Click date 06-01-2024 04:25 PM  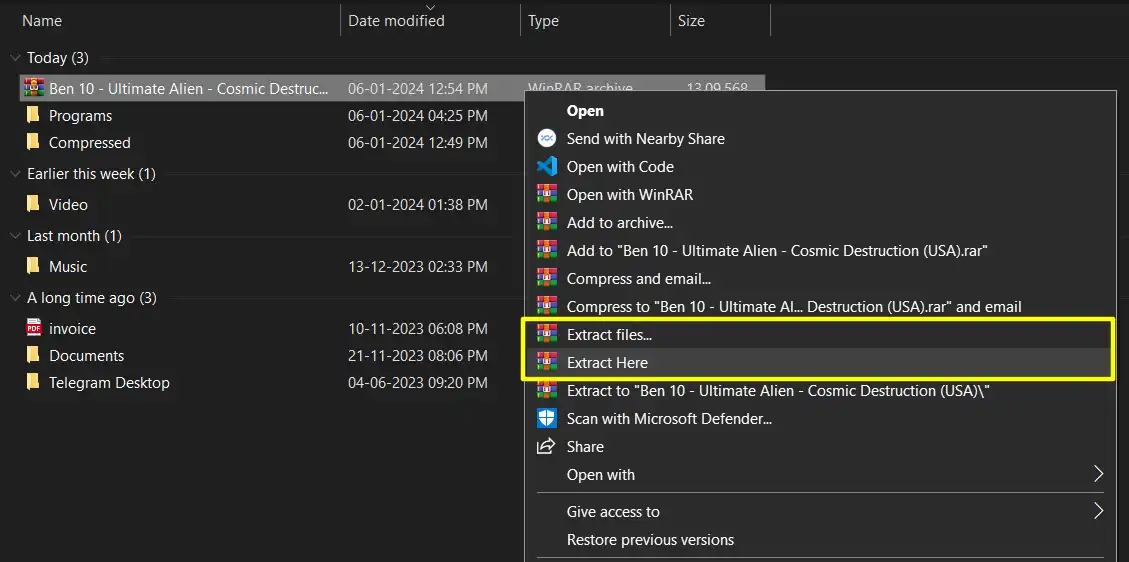pos(418,116)
